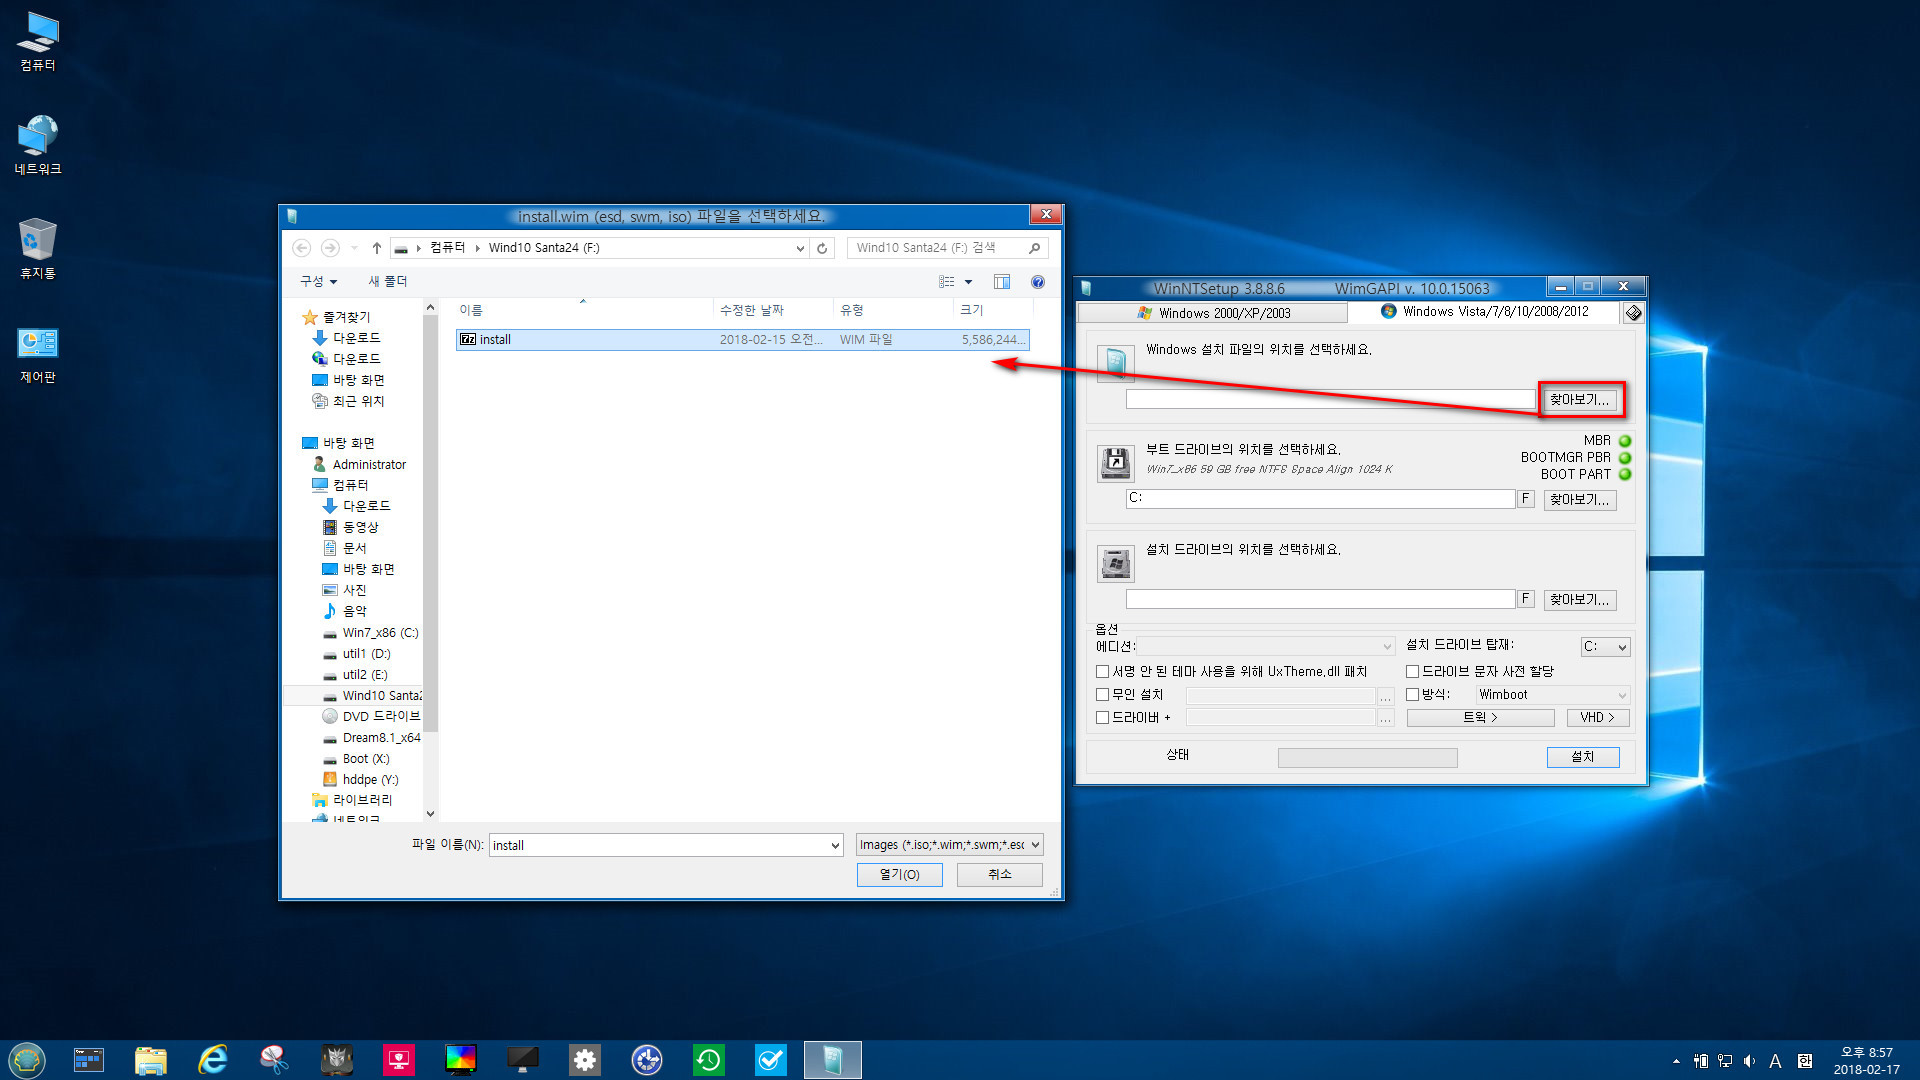This screenshot has height=1080, width=1920.
Task: Select Win7_x86 (C:) in navigation tree
Action: click(x=380, y=633)
